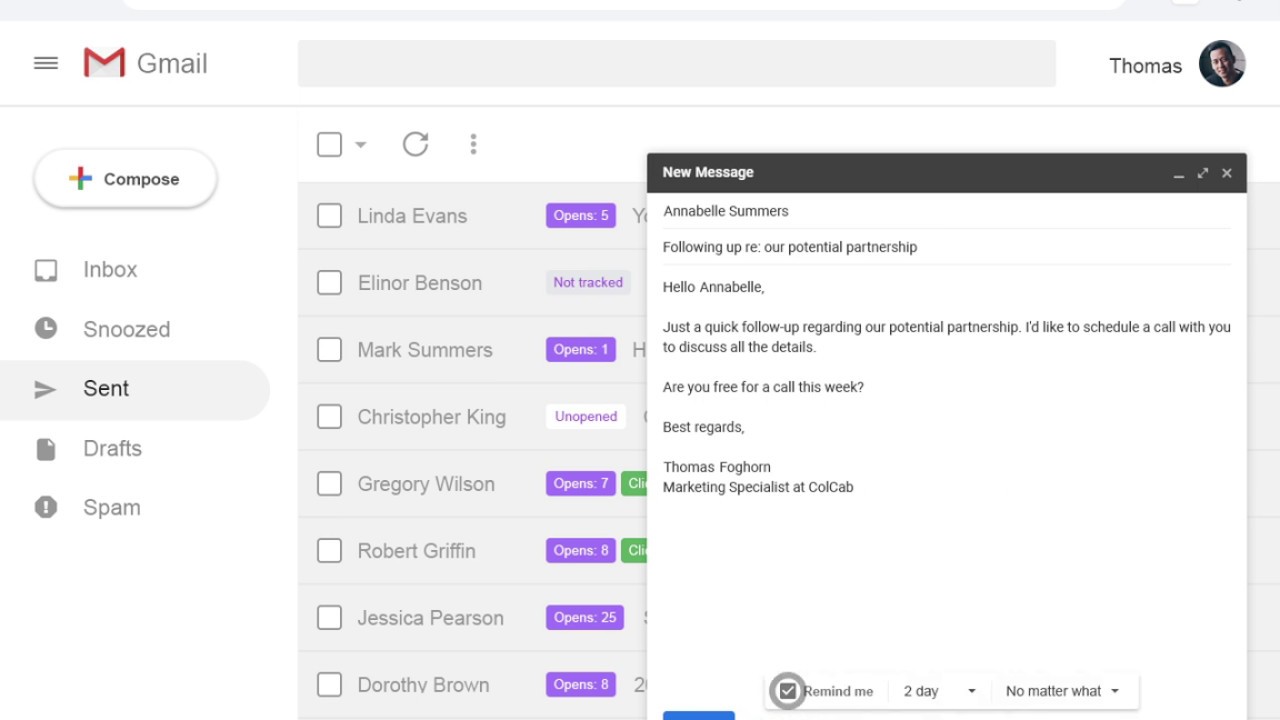
Task: Open the three-dot more options menu
Action: pos(473,144)
